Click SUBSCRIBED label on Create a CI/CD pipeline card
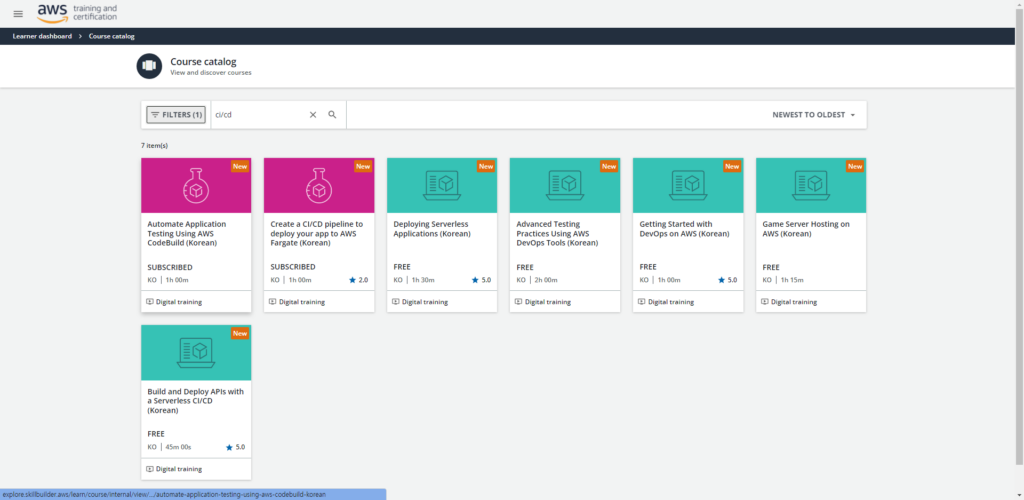Screen dimensions: 1024x500 point(293,267)
